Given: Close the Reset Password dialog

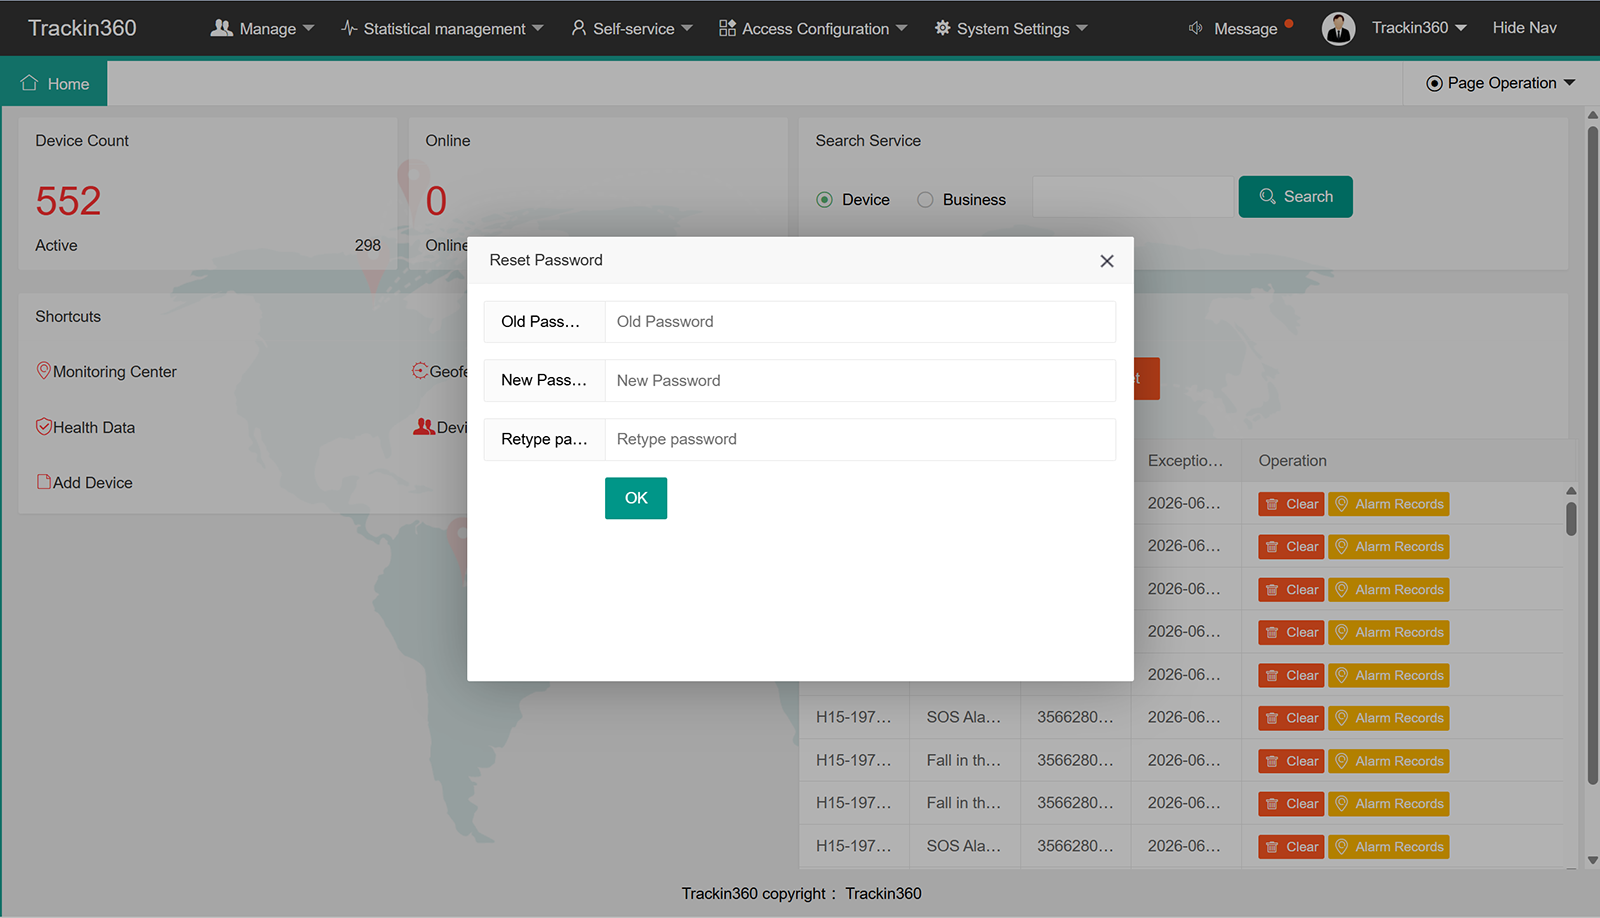Looking at the screenshot, I should click(1106, 261).
